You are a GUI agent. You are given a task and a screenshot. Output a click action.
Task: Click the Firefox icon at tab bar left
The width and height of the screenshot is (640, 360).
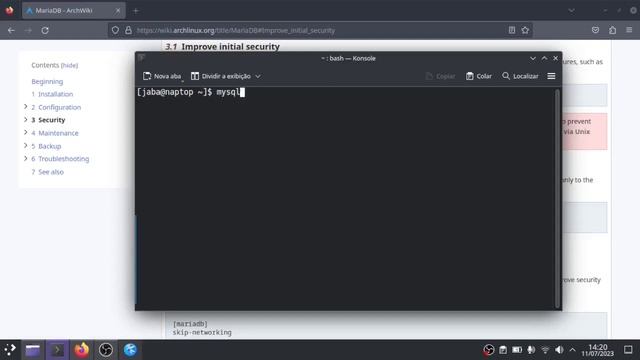[9, 11]
